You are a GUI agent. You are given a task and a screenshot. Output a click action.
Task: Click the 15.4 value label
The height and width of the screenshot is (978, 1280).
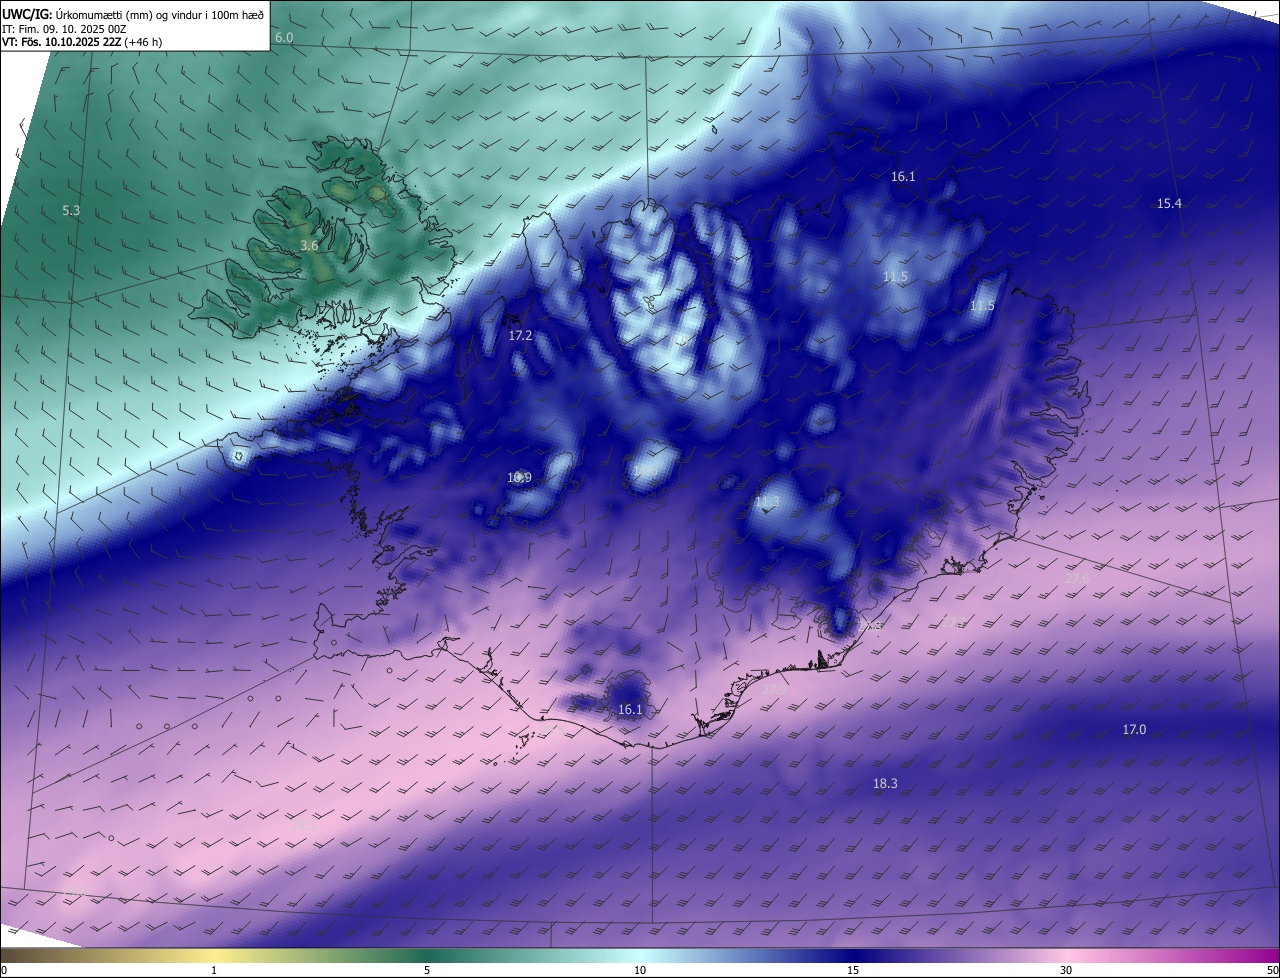1169,203
